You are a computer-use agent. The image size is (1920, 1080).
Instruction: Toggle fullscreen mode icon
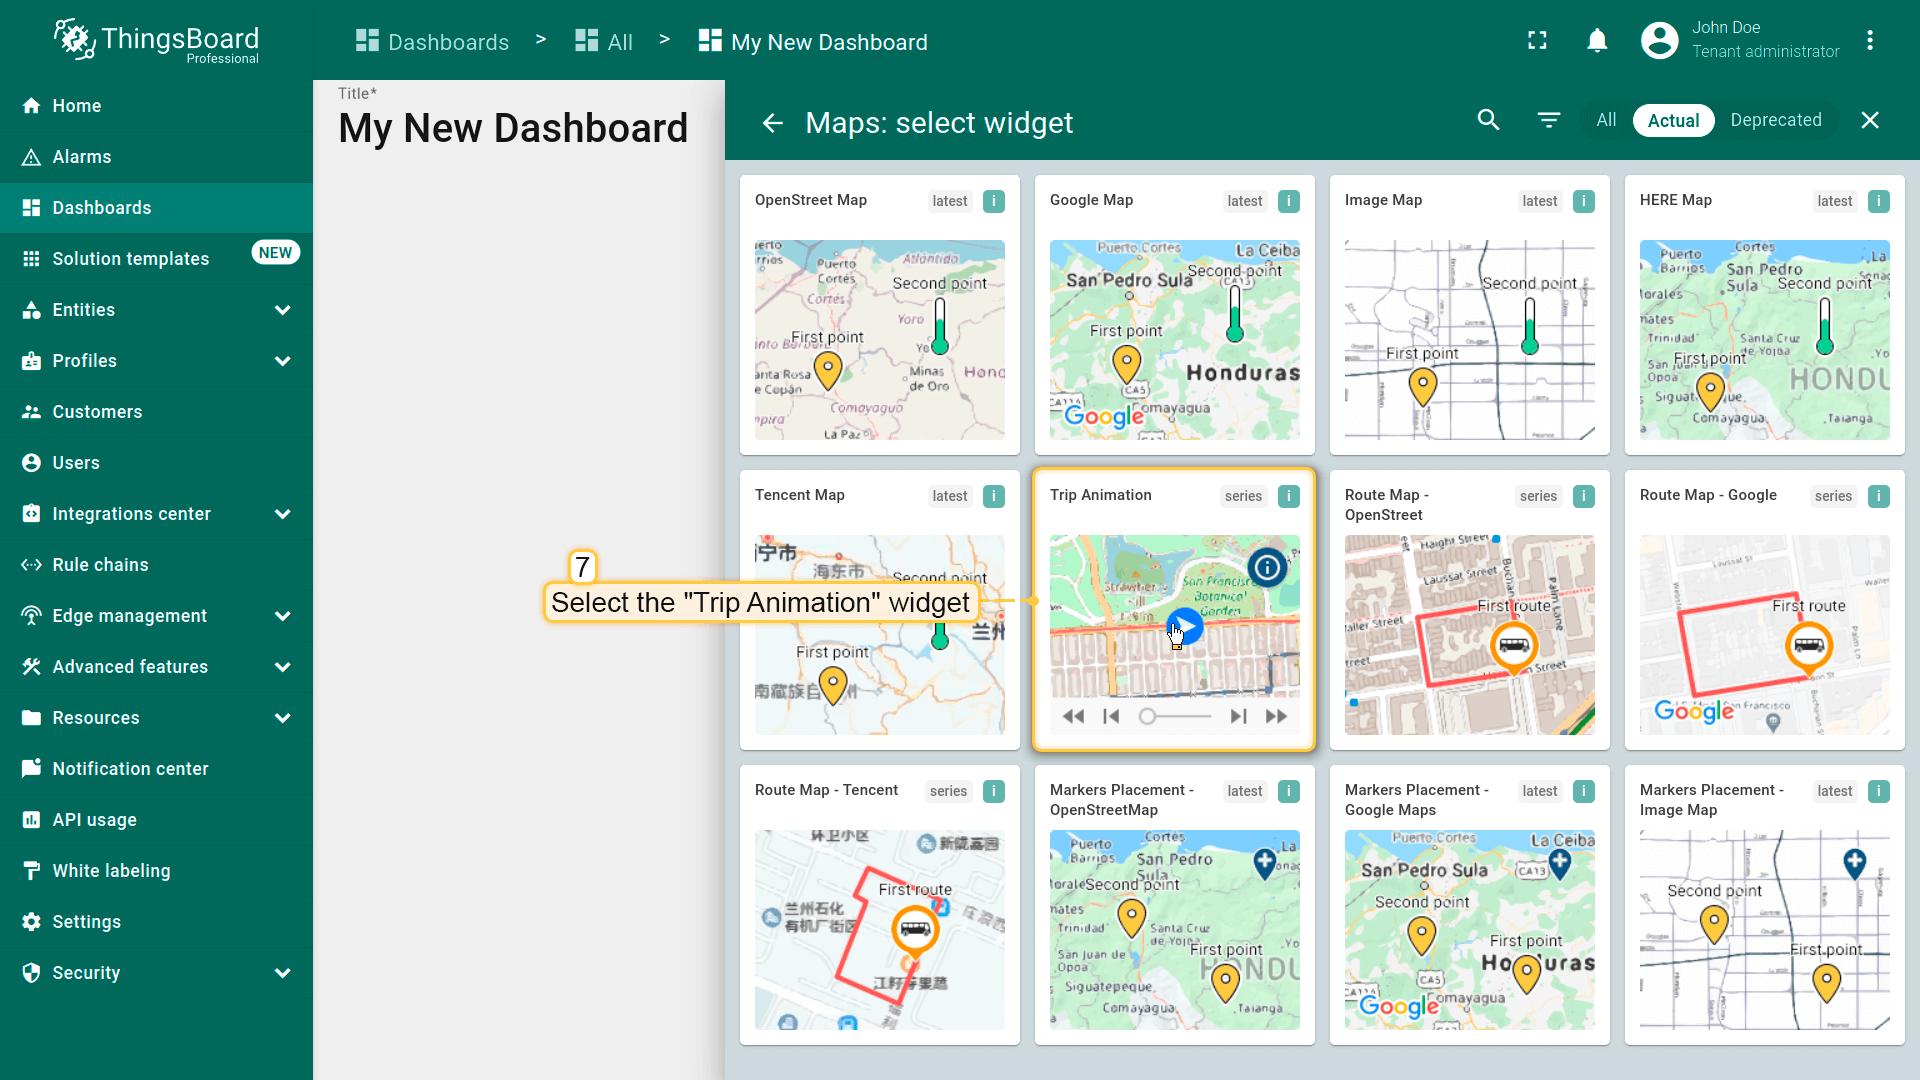click(x=1537, y=40)
